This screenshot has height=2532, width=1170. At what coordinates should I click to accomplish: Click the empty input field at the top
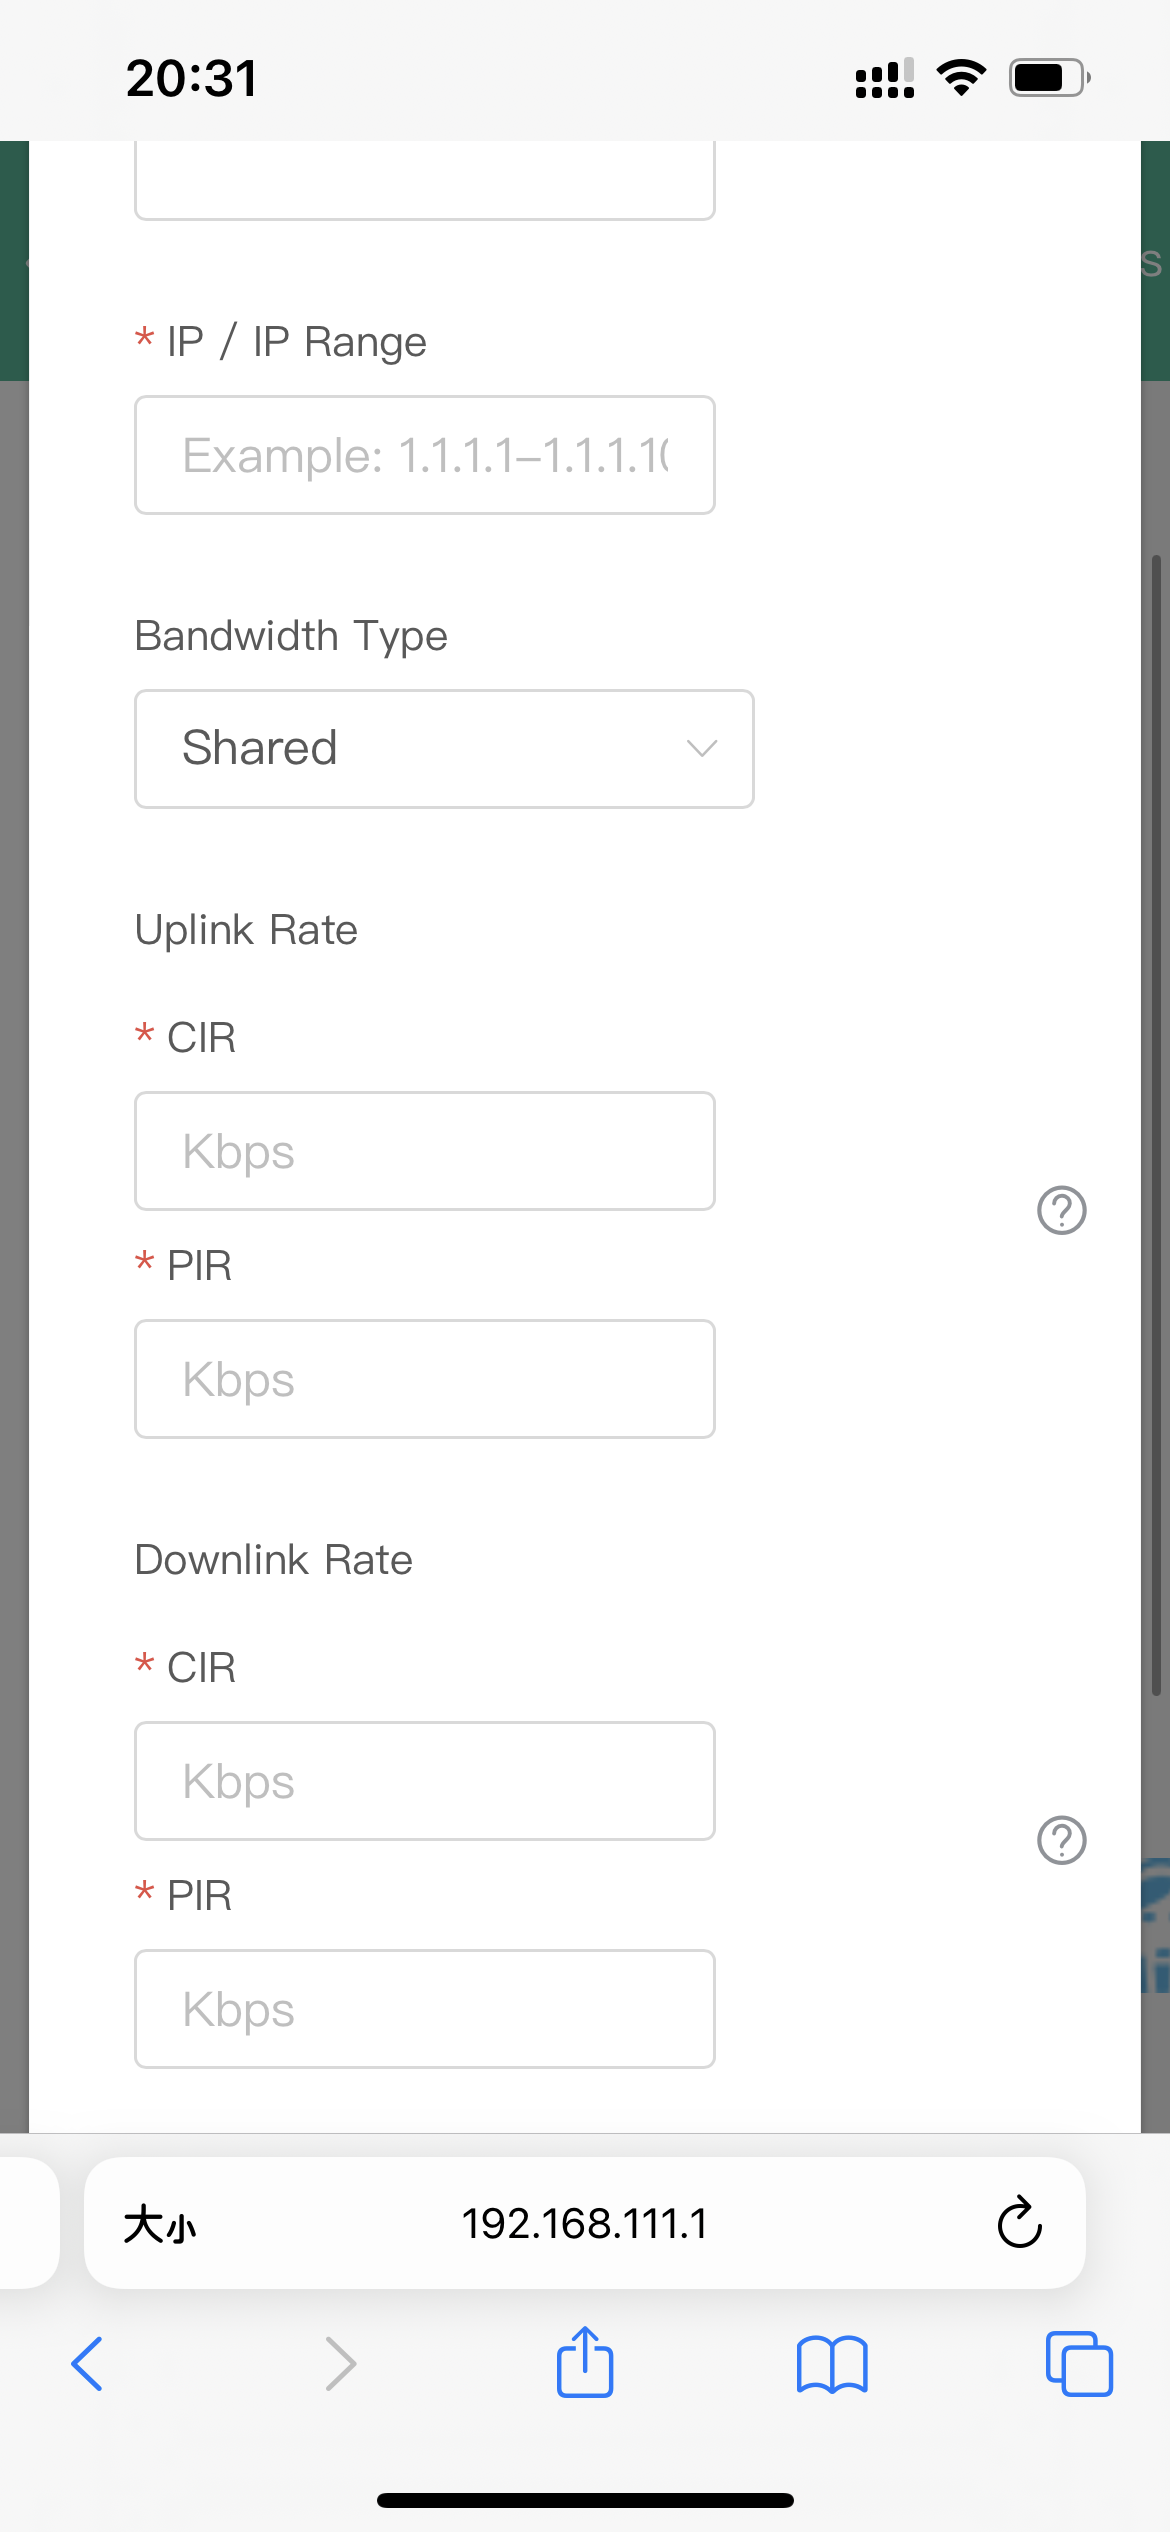pyautogui.click(x=425, y=180)
